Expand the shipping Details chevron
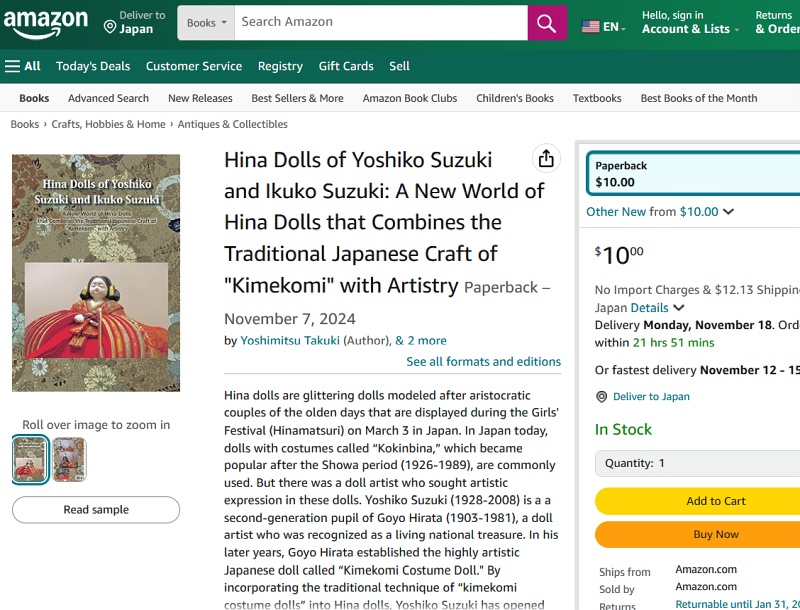The height and width of the screenshot is (610, 800). [x=679, y=308]
